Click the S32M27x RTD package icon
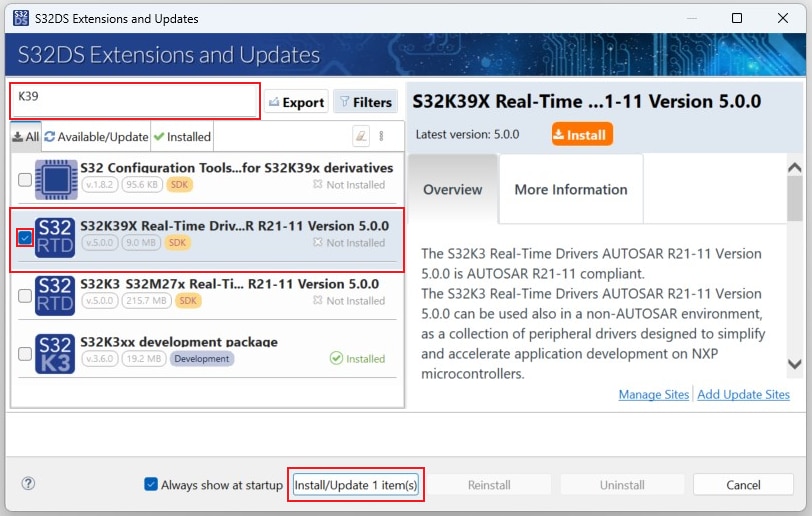The width and height of the screenshot is (812, 516). coord(55,296)
